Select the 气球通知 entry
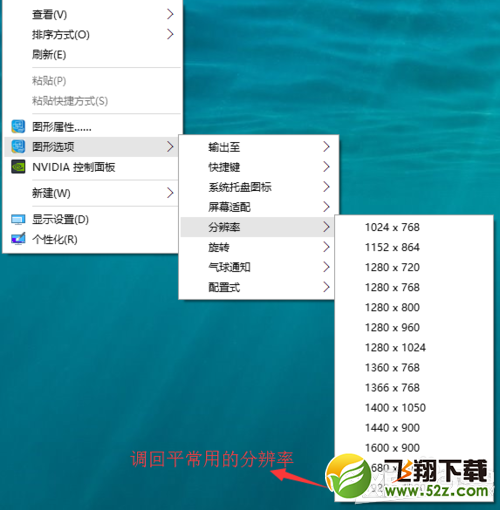Image resolution: width=500 pixels, height=510 pixels. (257, 267)
